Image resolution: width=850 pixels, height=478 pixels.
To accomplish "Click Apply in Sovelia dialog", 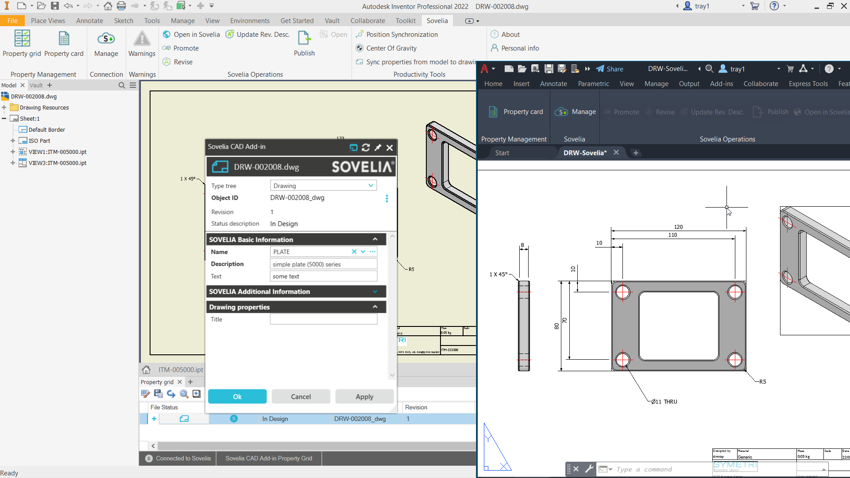I will (x=364, y=397).
